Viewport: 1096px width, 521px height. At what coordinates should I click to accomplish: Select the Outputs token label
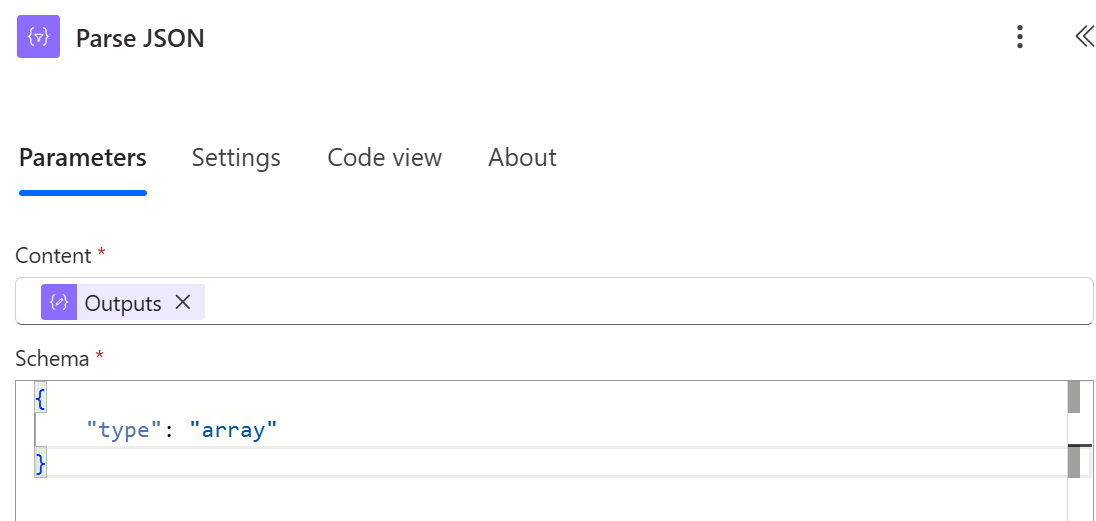[x=123, y=303]
